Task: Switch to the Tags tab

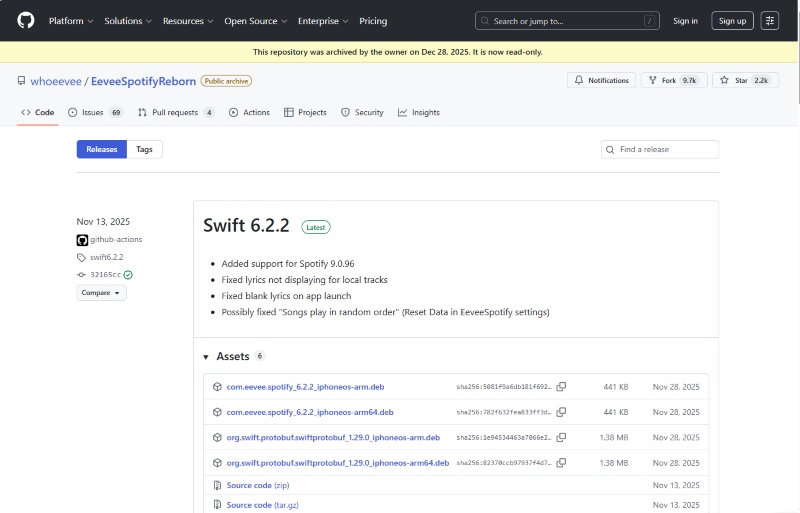Action: pos(144,149)
